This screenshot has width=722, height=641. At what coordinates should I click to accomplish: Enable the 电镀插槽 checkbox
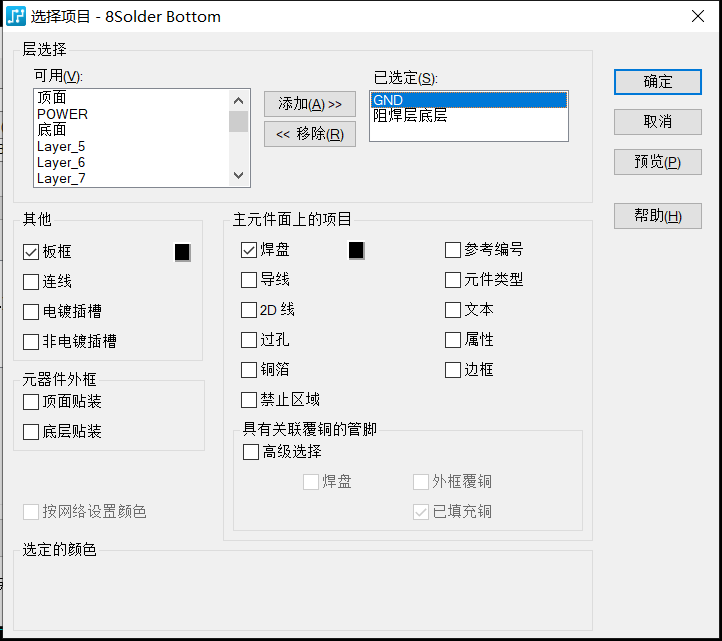point(31,312)
